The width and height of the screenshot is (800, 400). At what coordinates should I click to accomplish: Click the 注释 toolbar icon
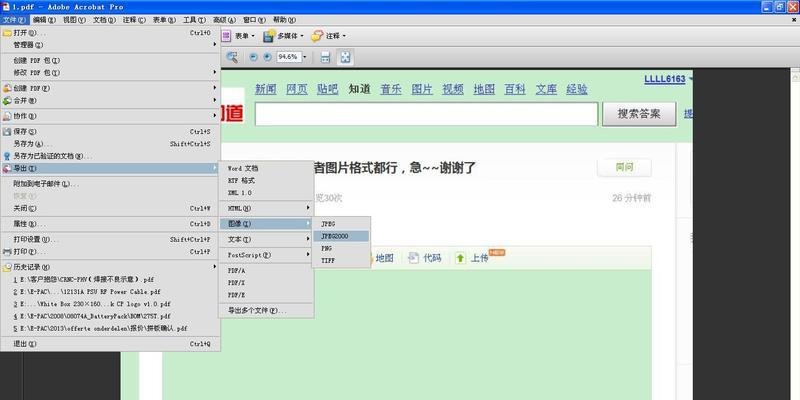317,36
